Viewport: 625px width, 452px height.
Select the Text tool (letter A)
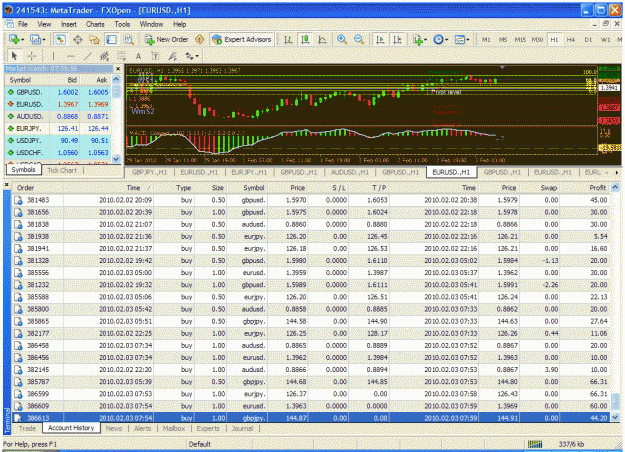(138, 56)
